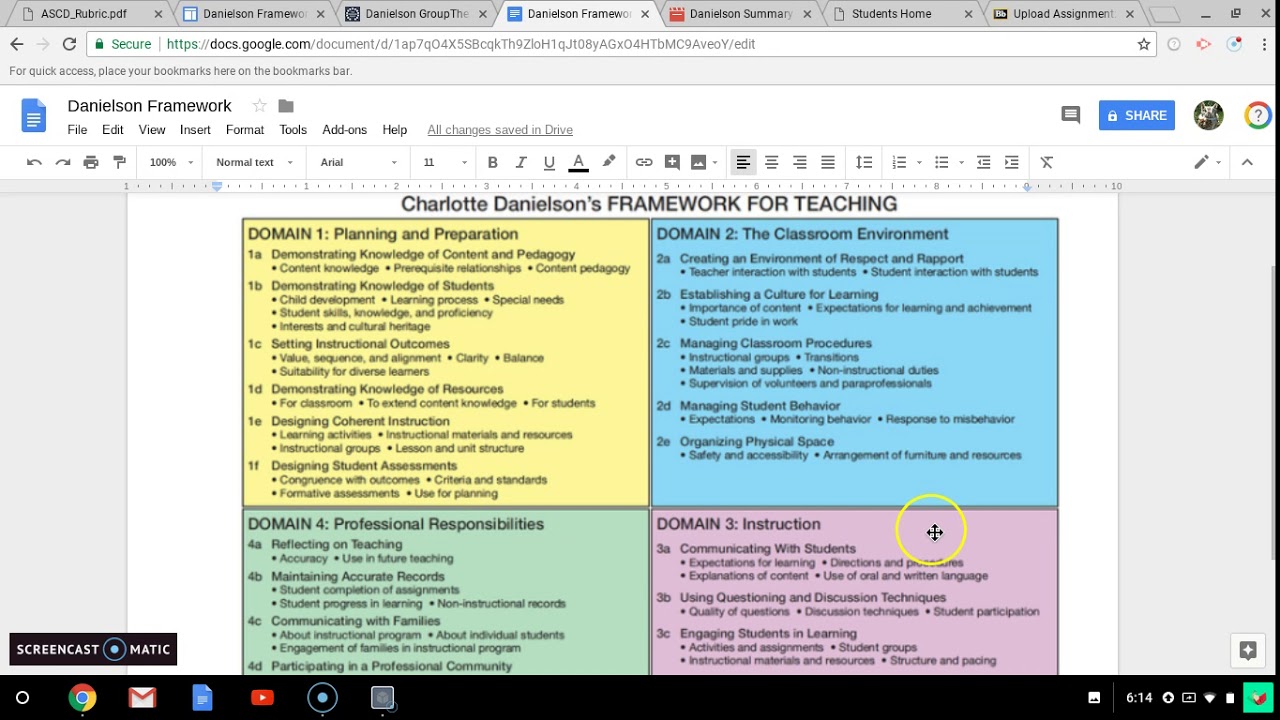The image size is (1280, 720).
Task: Print the document
Action: click(x=91, y=162)
